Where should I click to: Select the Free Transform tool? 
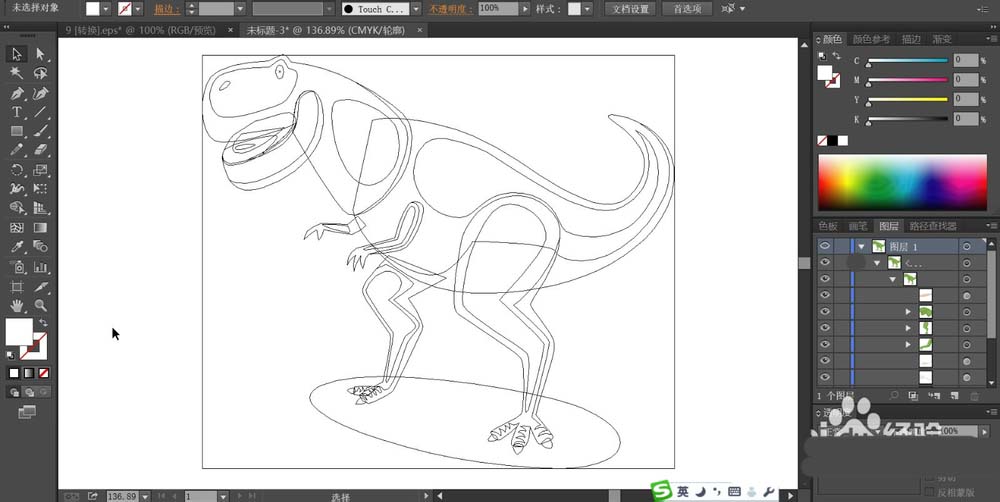coord(40,189)
